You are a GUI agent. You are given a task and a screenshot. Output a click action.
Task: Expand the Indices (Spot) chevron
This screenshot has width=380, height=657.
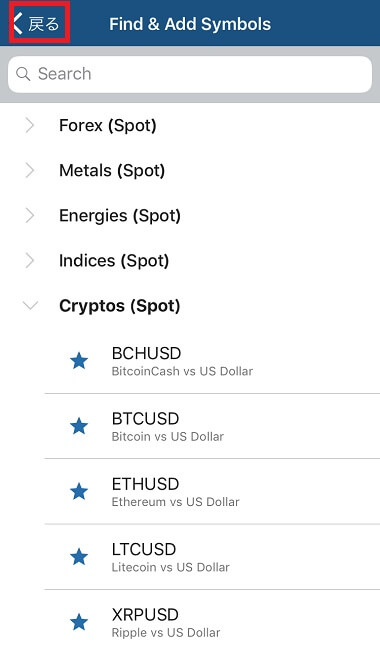pos(30,261)
